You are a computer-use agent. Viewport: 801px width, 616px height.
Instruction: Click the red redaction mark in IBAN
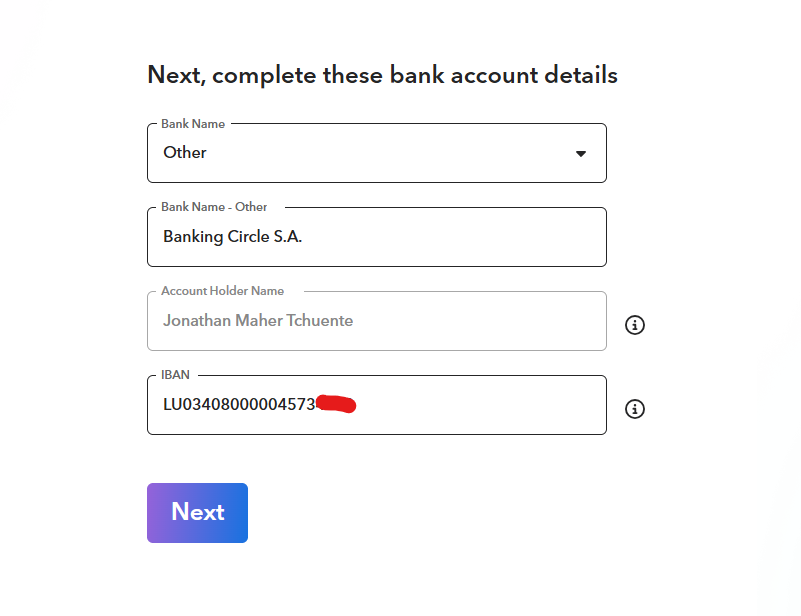pos(336,404)
